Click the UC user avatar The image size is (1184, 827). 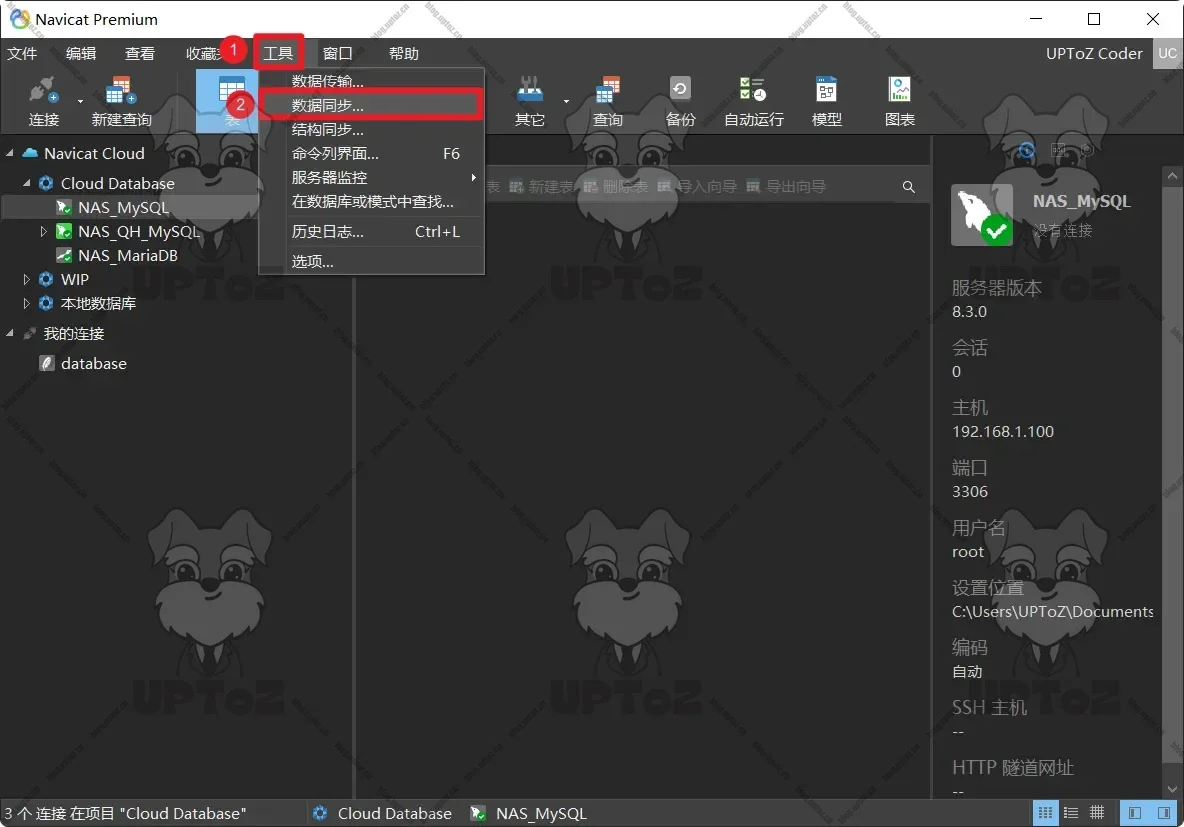1167,54
